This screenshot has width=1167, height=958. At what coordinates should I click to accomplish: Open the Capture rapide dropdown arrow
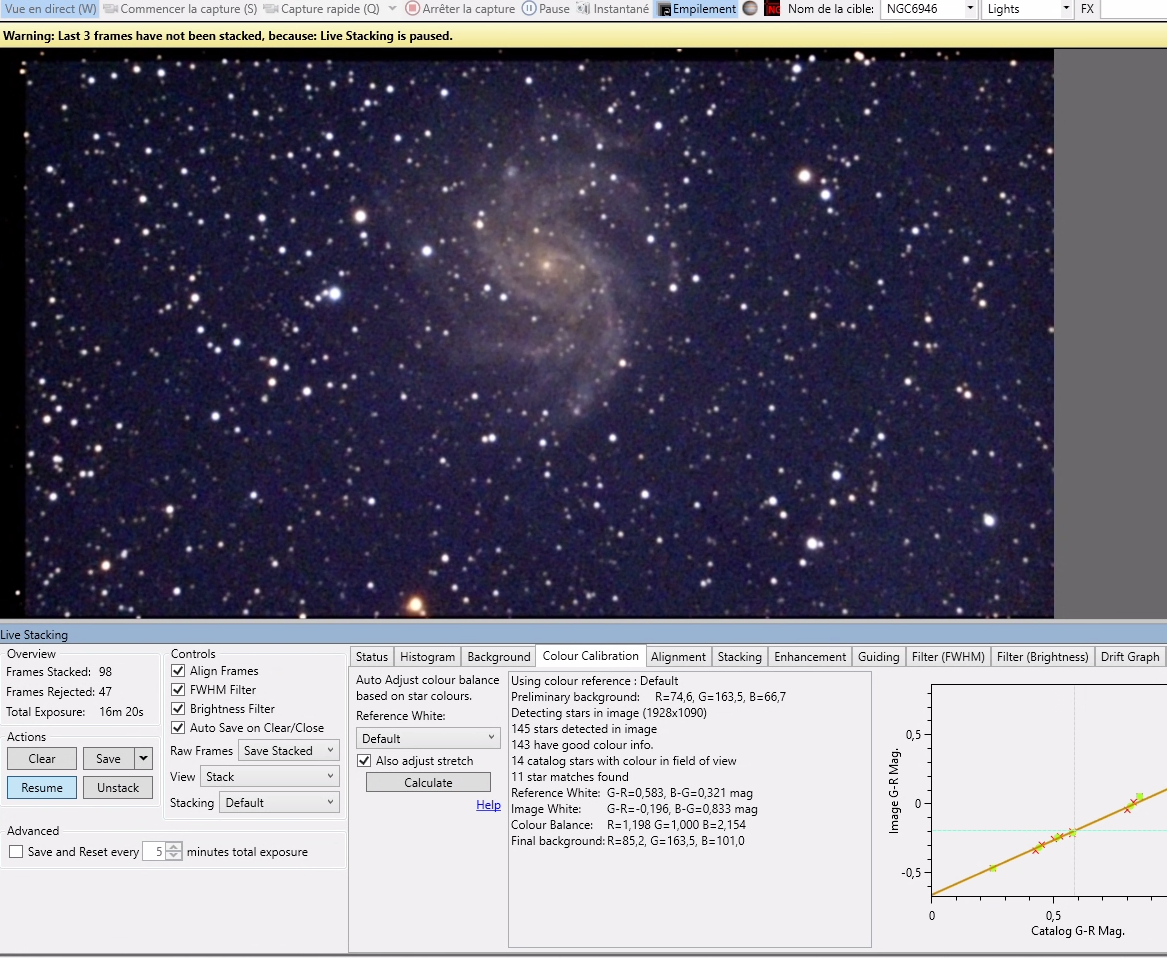coord(392,9)
